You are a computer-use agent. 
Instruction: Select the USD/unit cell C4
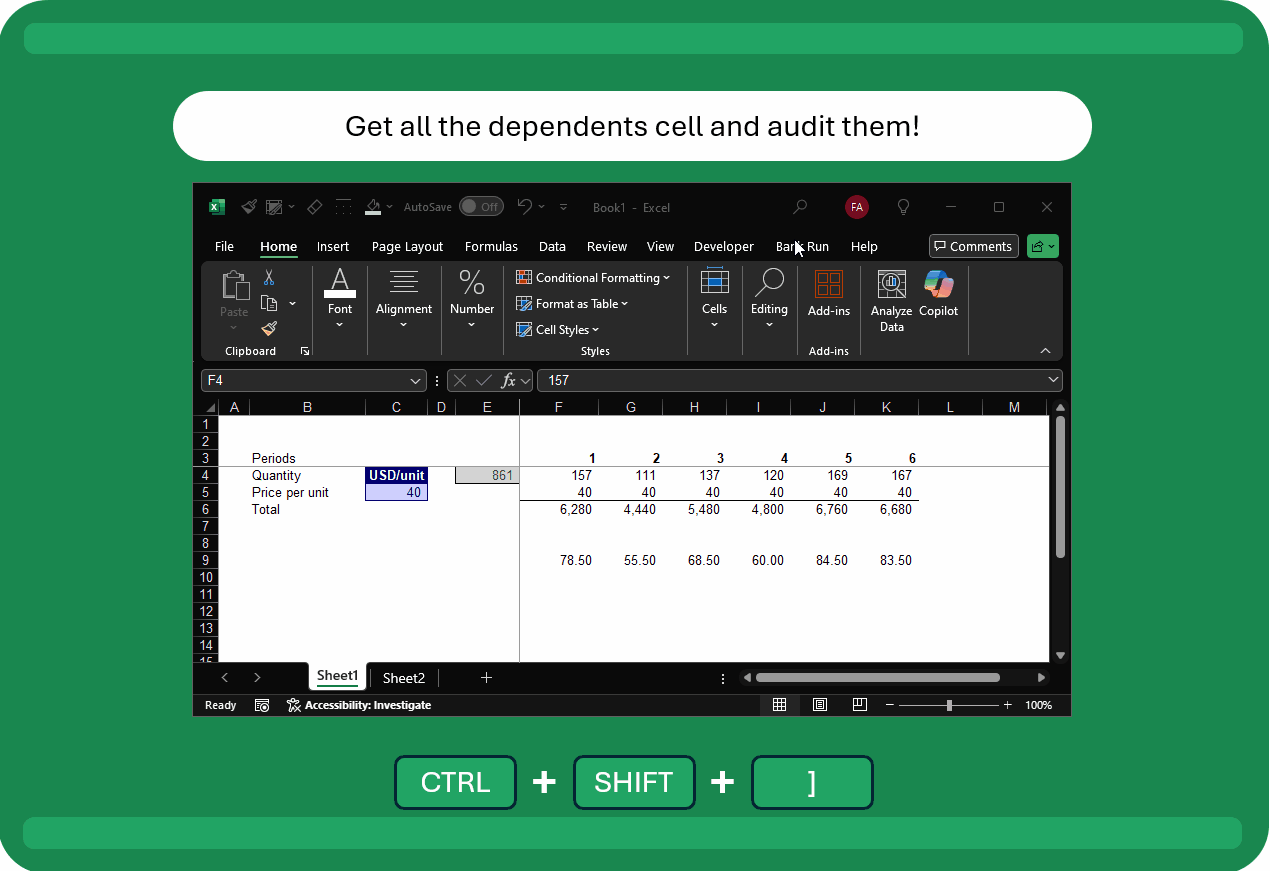pos(396,476)
